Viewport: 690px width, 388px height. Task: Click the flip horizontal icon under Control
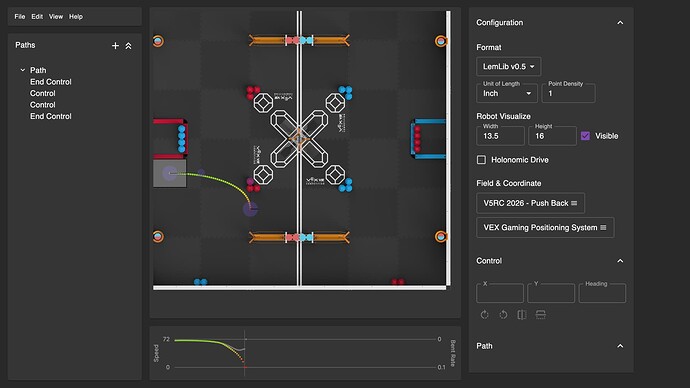(x=522, y=315)
